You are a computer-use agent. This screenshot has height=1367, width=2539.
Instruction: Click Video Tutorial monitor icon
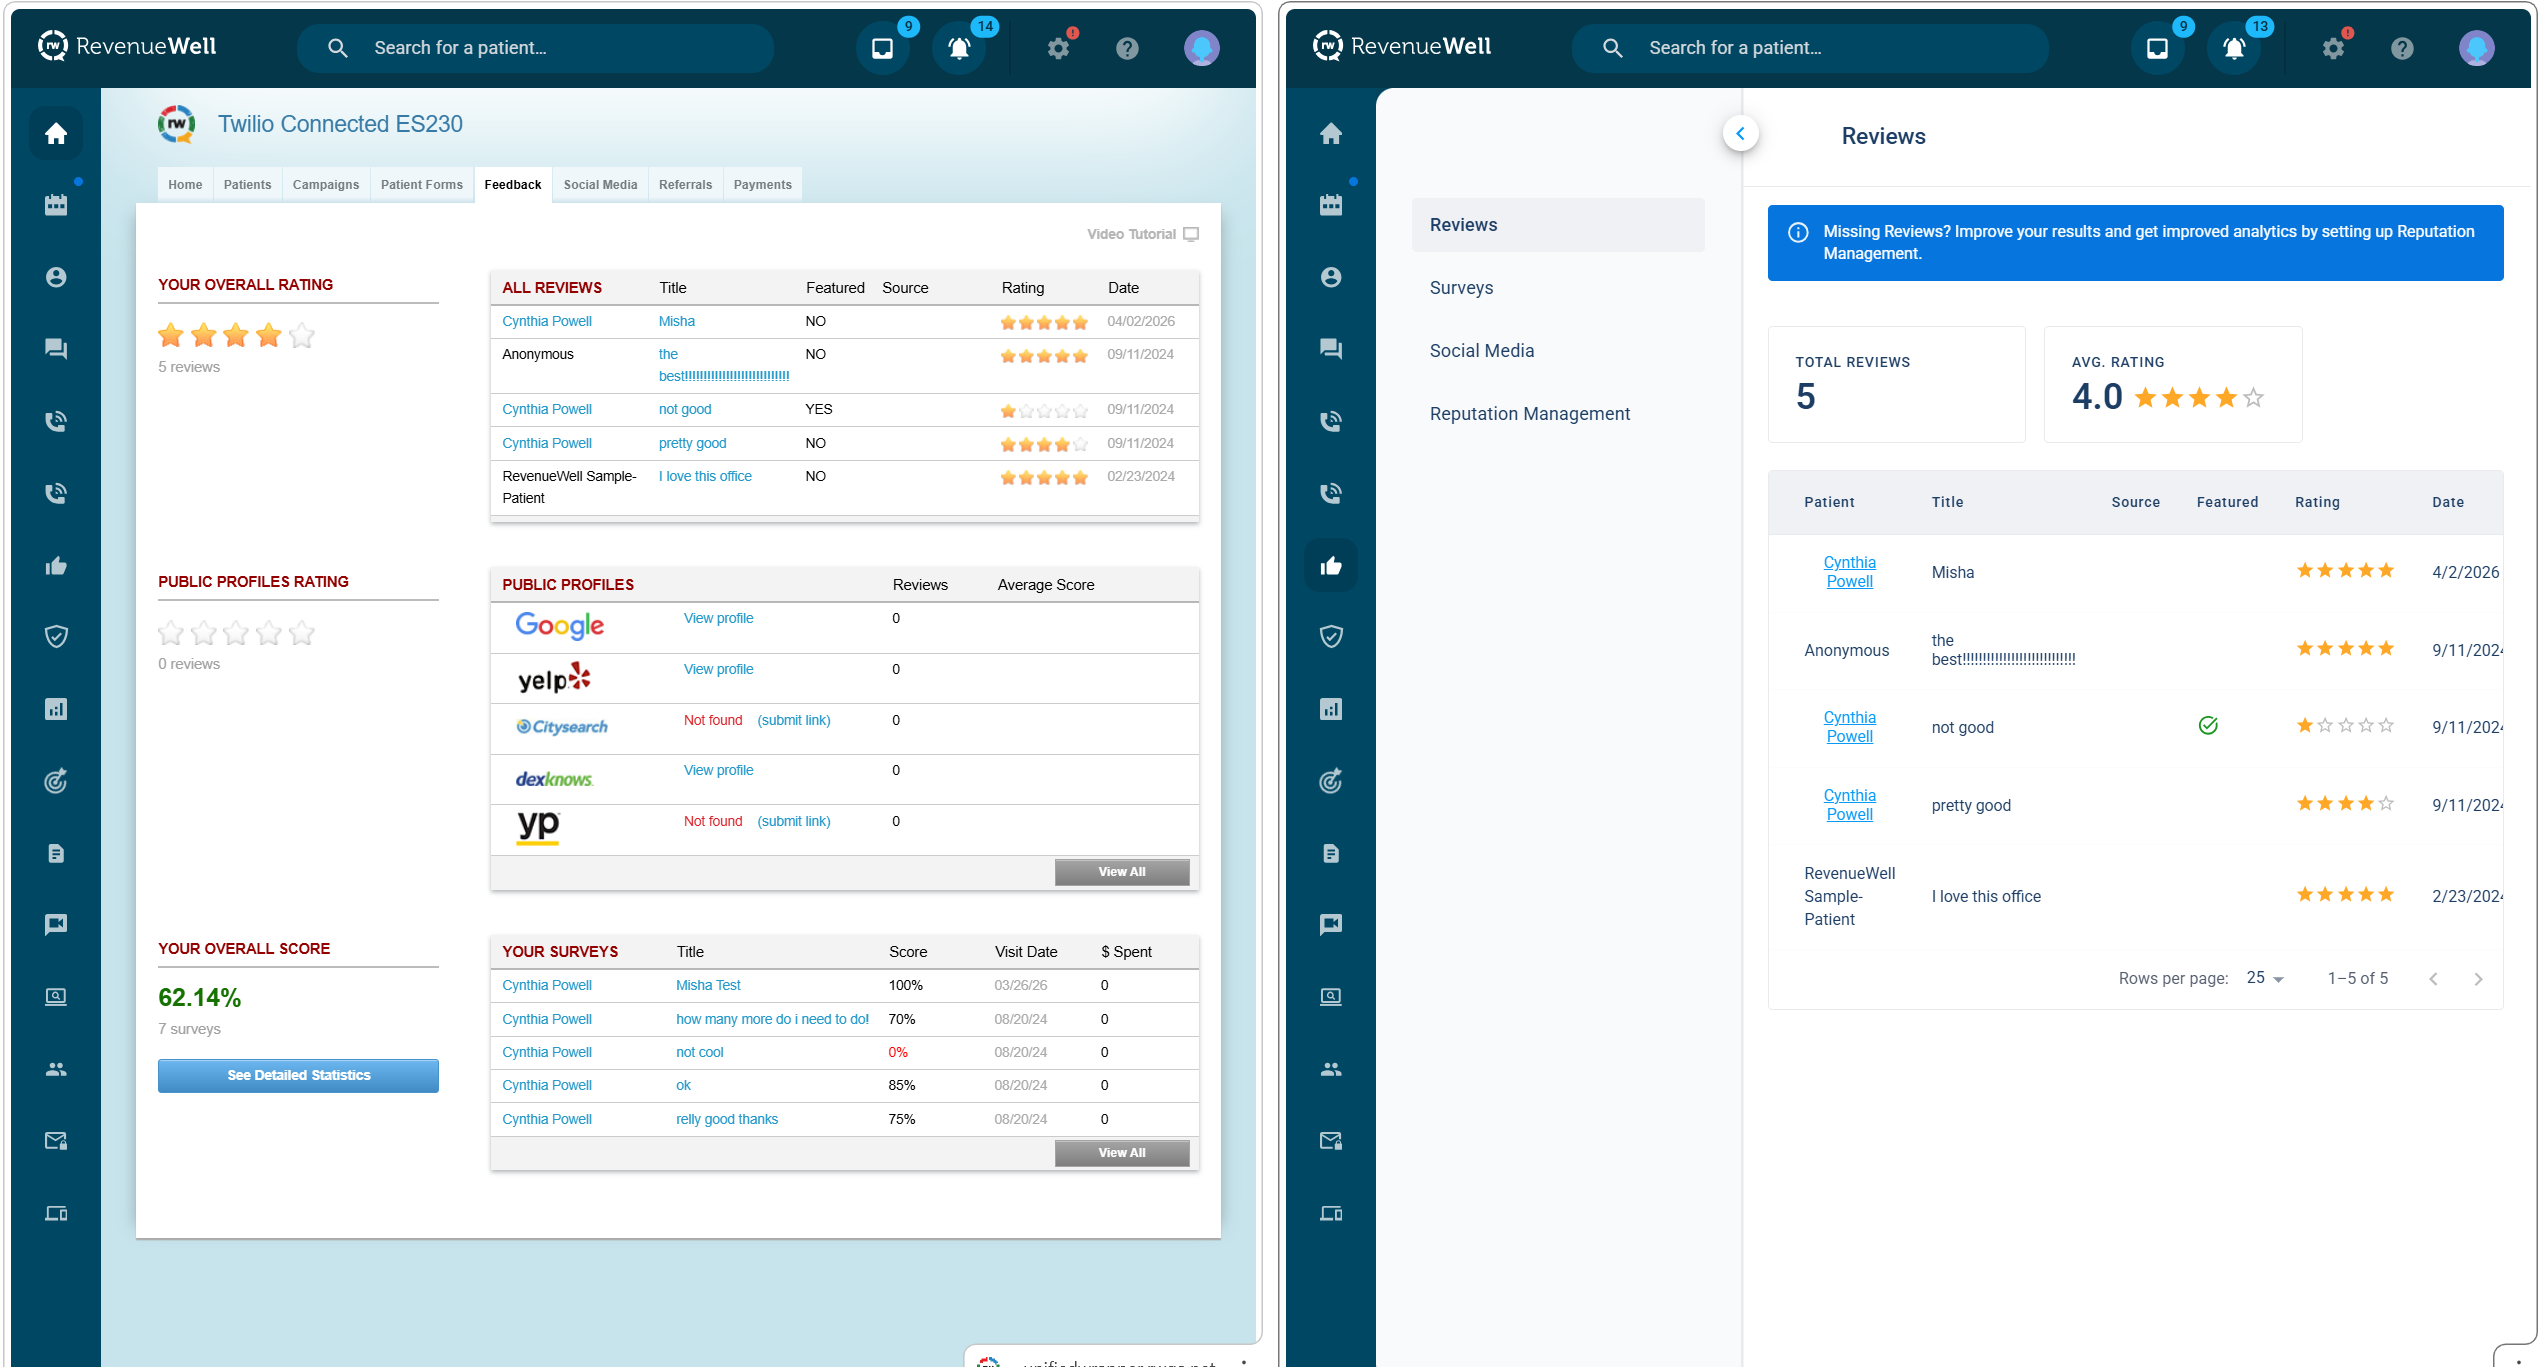[1190, 234]
